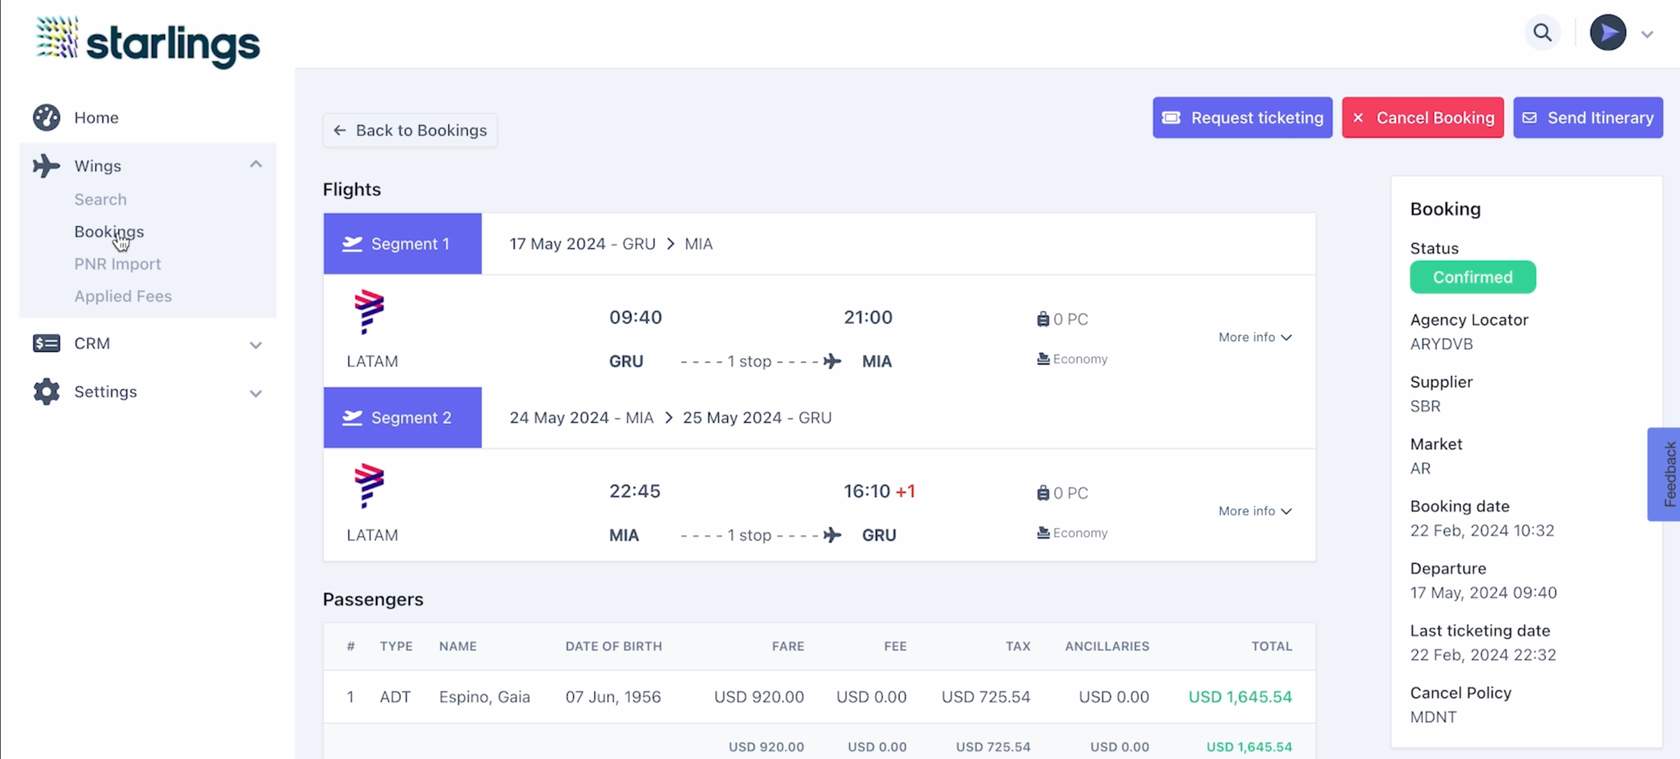Open the account dropdown arrow
The height and width of the screenshot is (759, 1680).
click(x=1647, y=34)
